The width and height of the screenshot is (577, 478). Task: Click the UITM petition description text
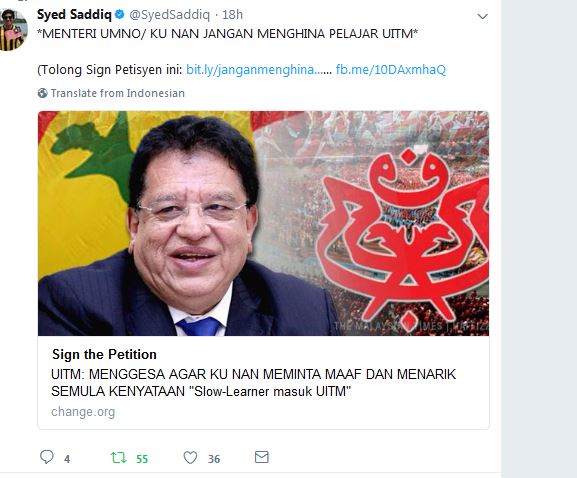pyautogui.click(x=254, y=383)
